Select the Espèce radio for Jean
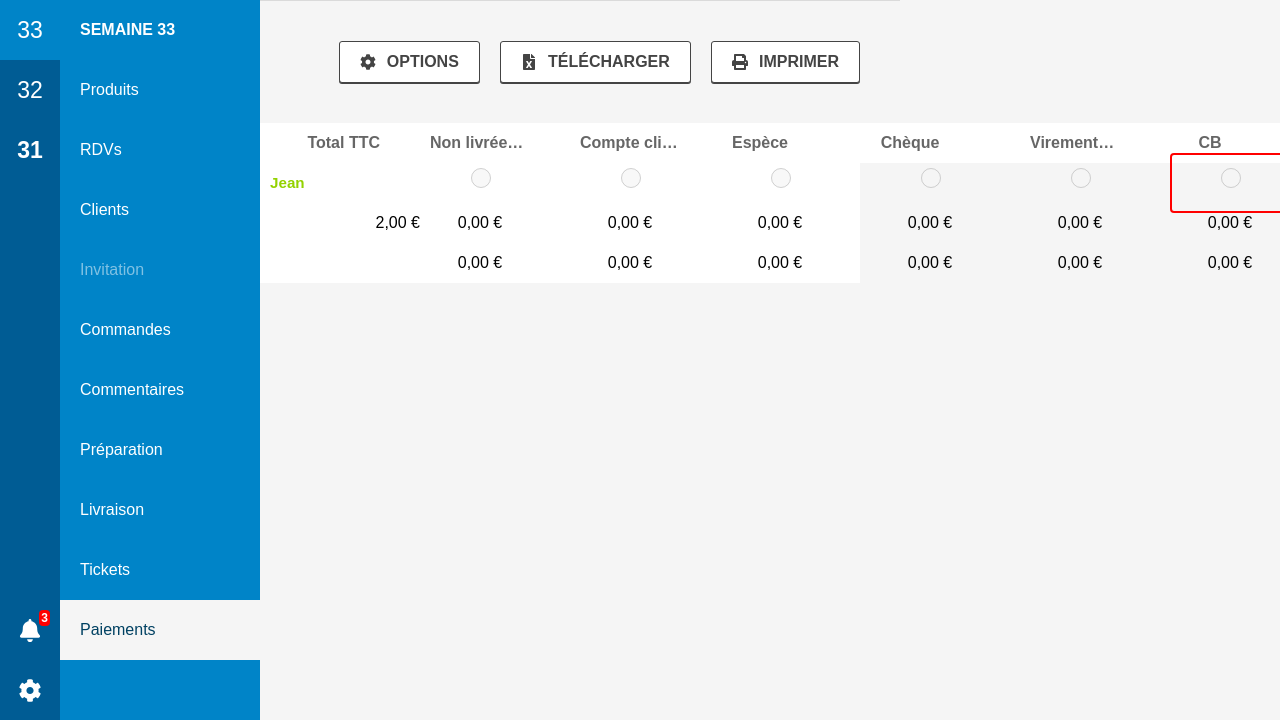1280x720 pixels. (x=781, y=178)
